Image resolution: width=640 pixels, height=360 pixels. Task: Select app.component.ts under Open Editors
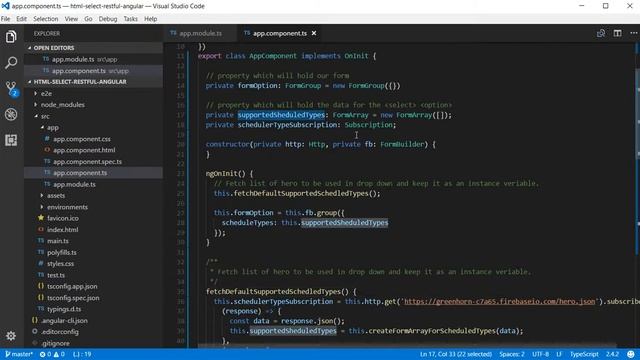click(x=93, y=71)
